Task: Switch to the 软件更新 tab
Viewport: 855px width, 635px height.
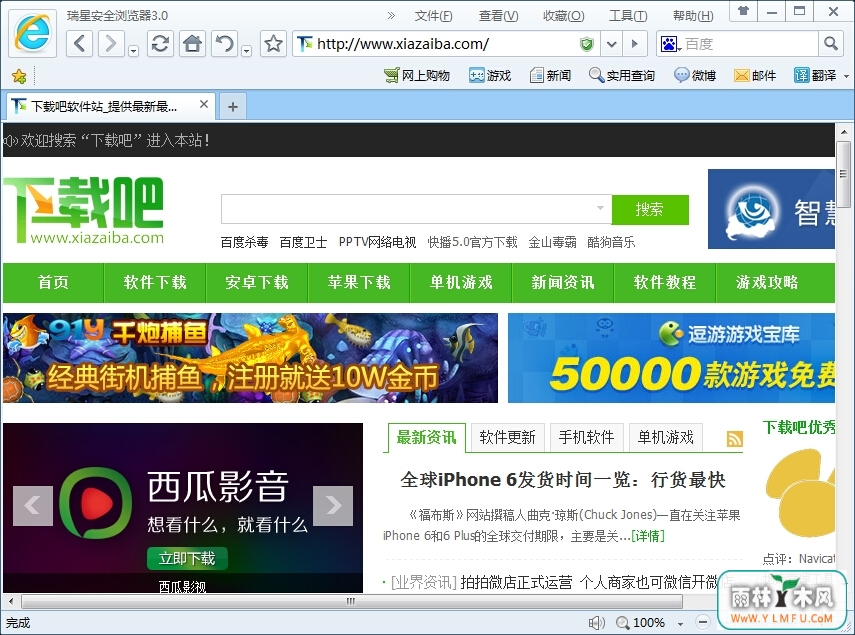Action: click(508, 437)
